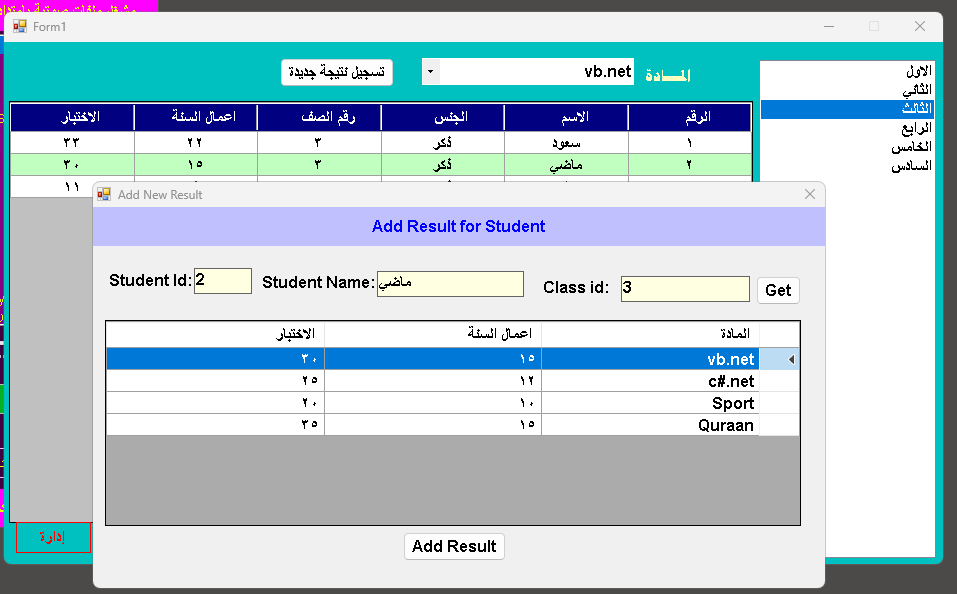The height and width of the screenshot is (594, 957).
Task: Close the Form1 window
Action: 920,26
